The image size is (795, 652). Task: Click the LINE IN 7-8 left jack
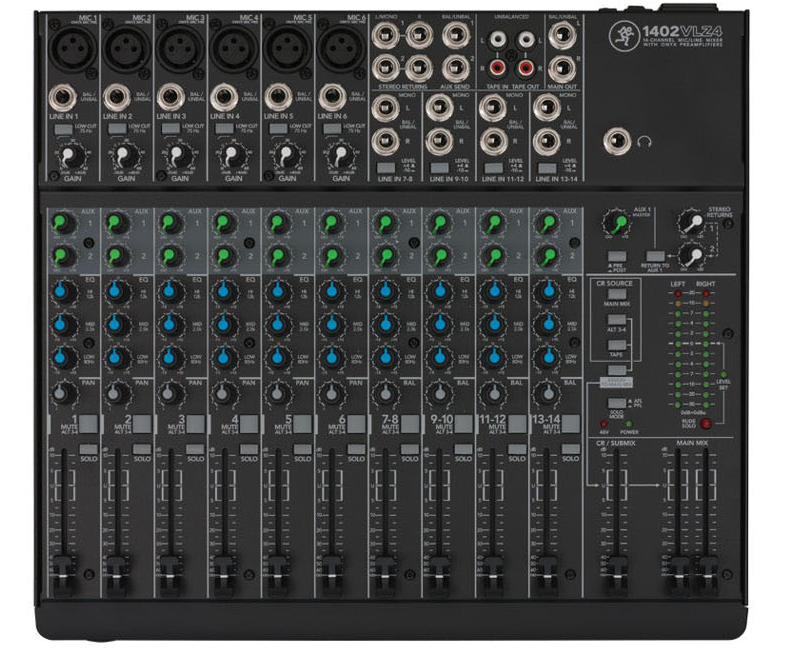(x=385, y=108)
